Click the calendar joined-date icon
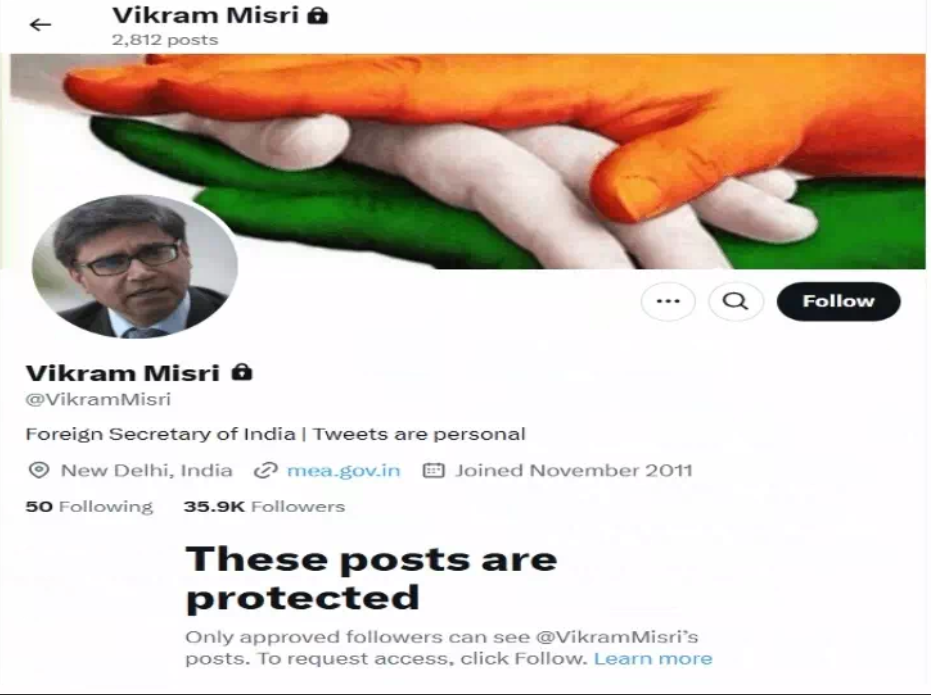The image size is (931, 695). point(433,471)
